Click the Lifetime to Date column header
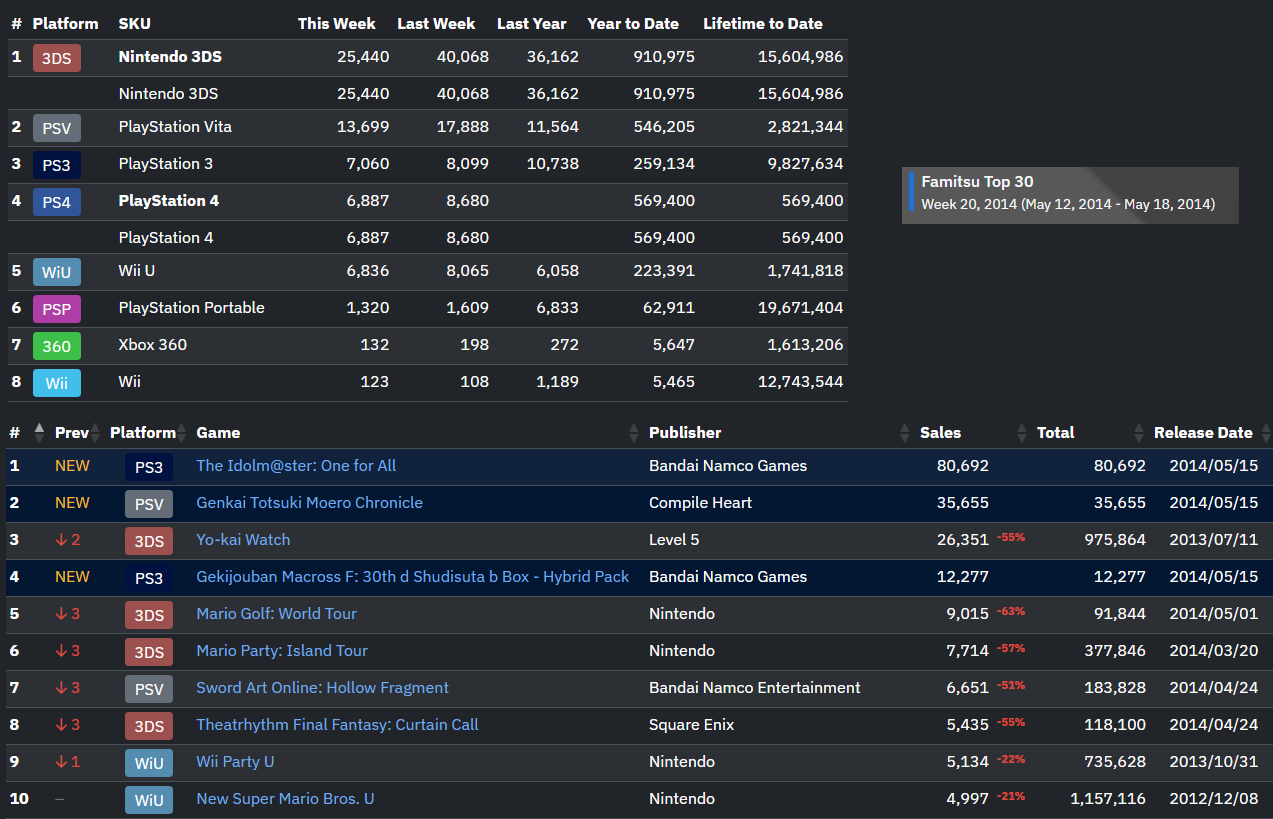 point(763,24)
